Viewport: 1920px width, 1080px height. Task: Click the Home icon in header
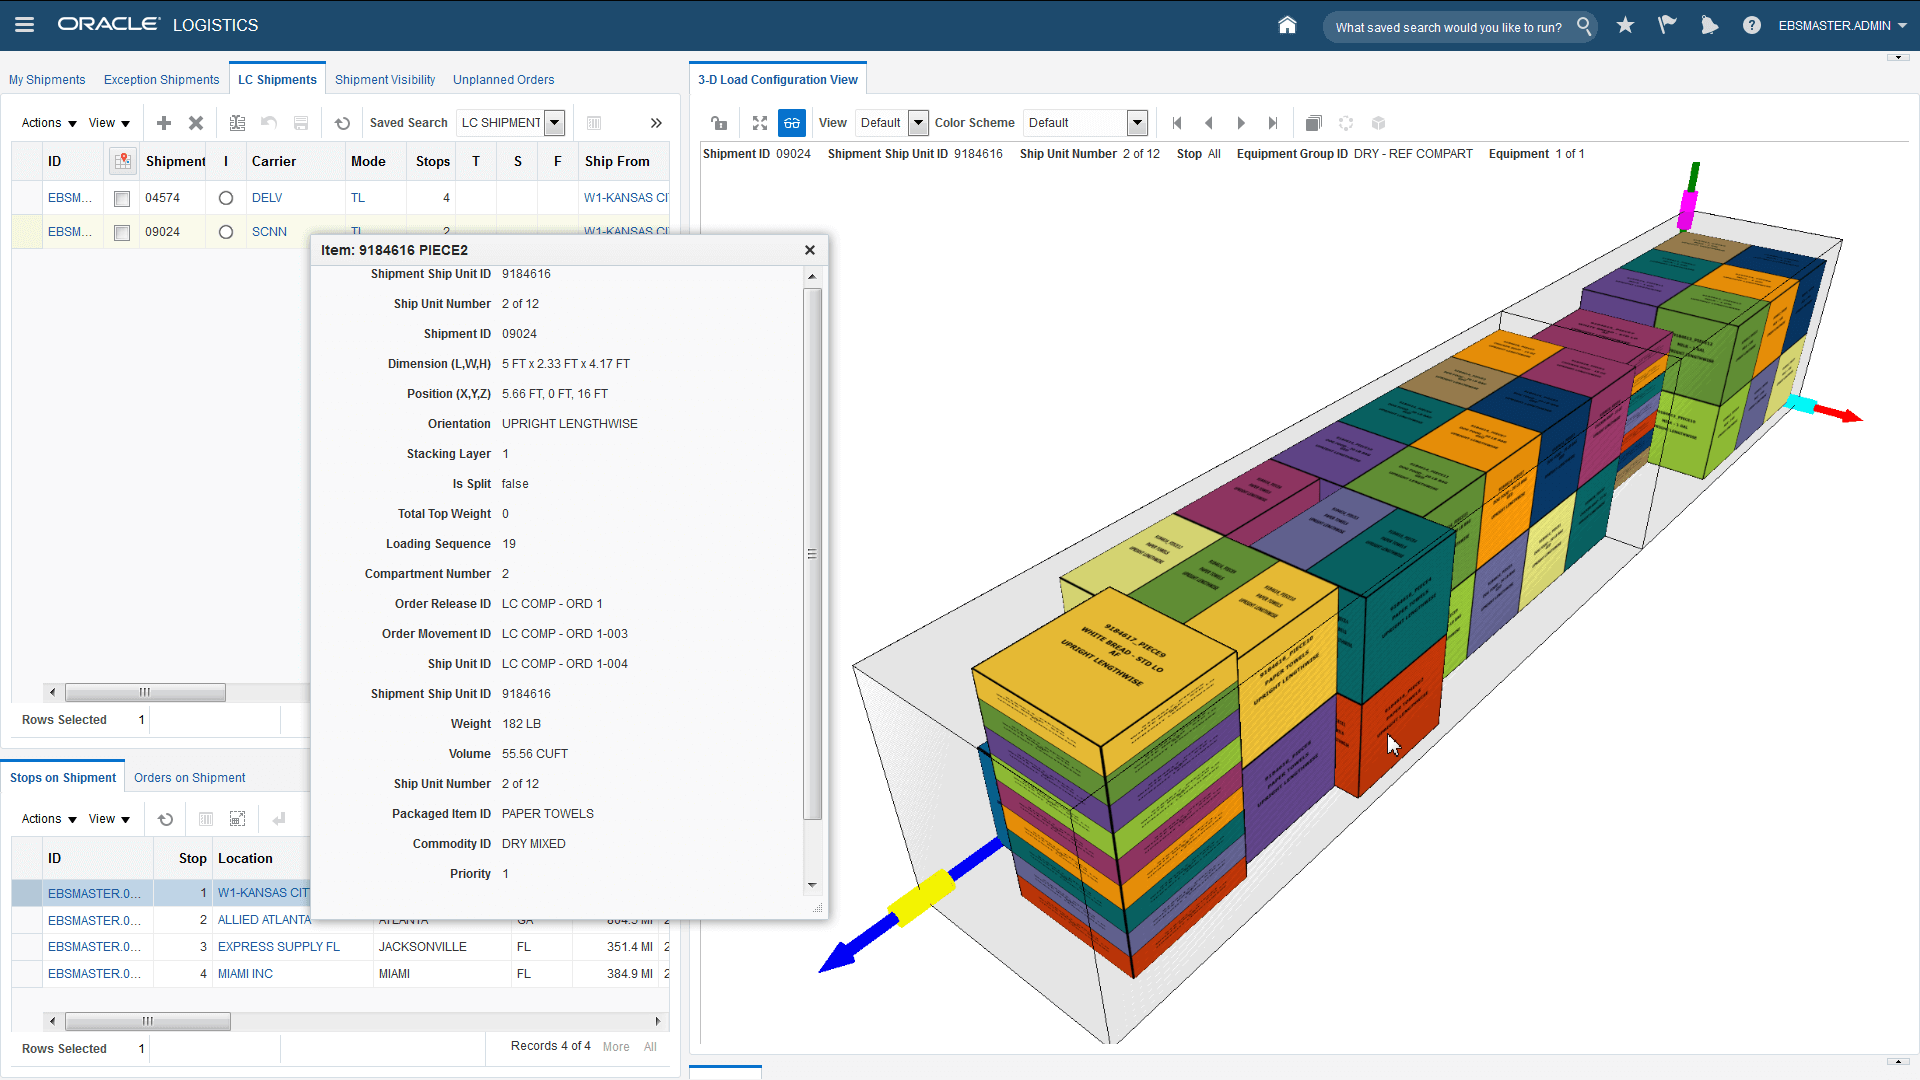1287,26
